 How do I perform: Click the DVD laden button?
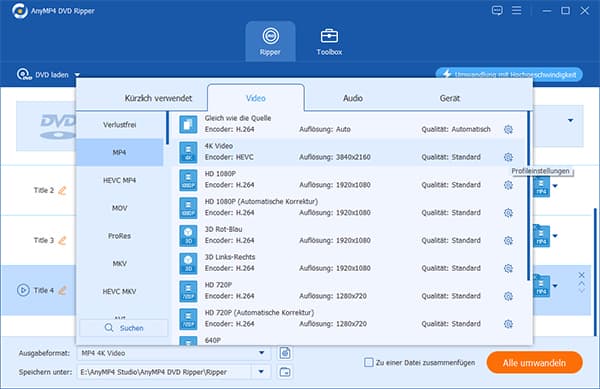coord(43,75)
